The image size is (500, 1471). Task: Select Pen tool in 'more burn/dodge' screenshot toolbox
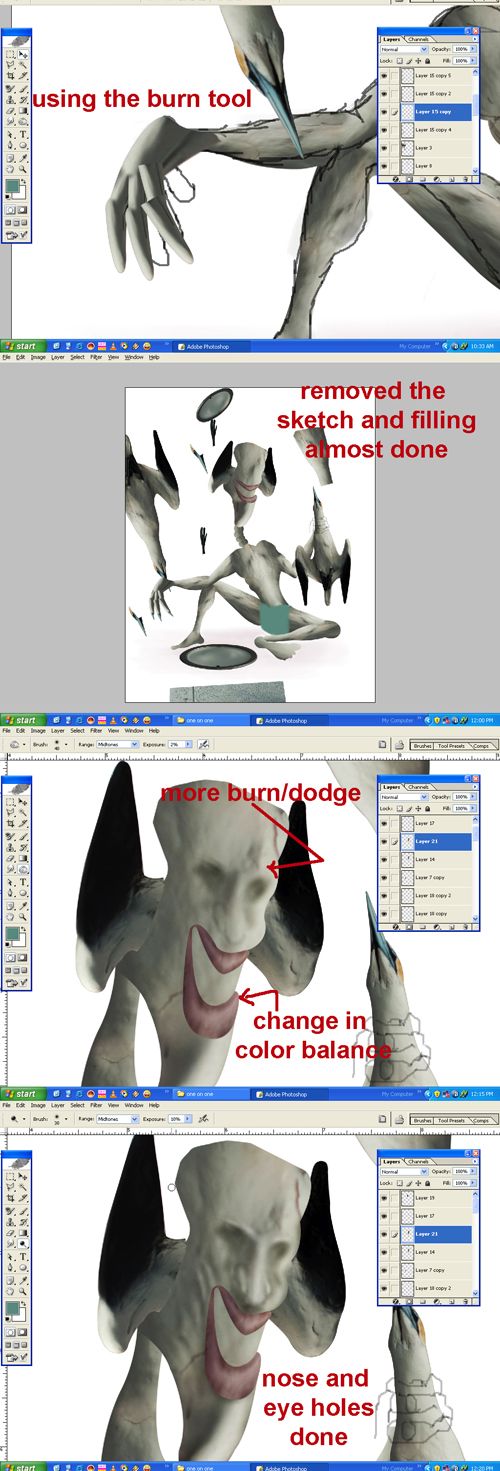[x=10, y=893]
